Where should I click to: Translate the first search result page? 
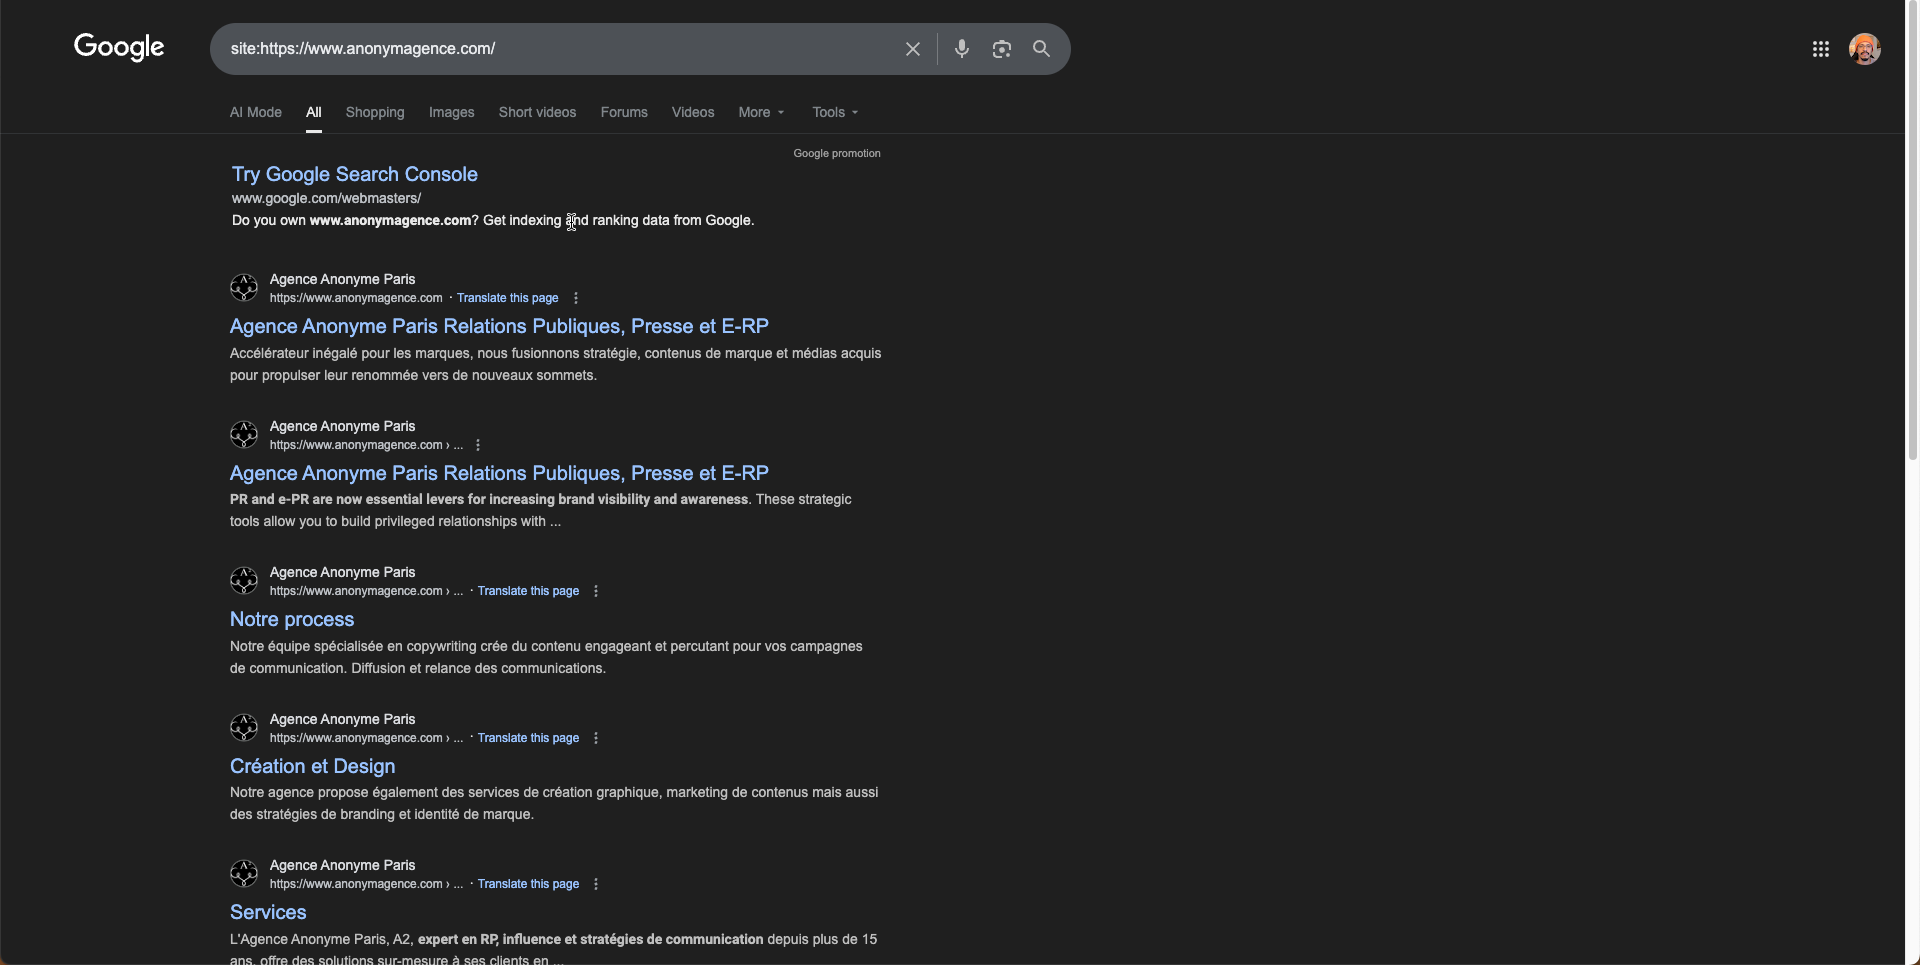click(x=508, y=298)
